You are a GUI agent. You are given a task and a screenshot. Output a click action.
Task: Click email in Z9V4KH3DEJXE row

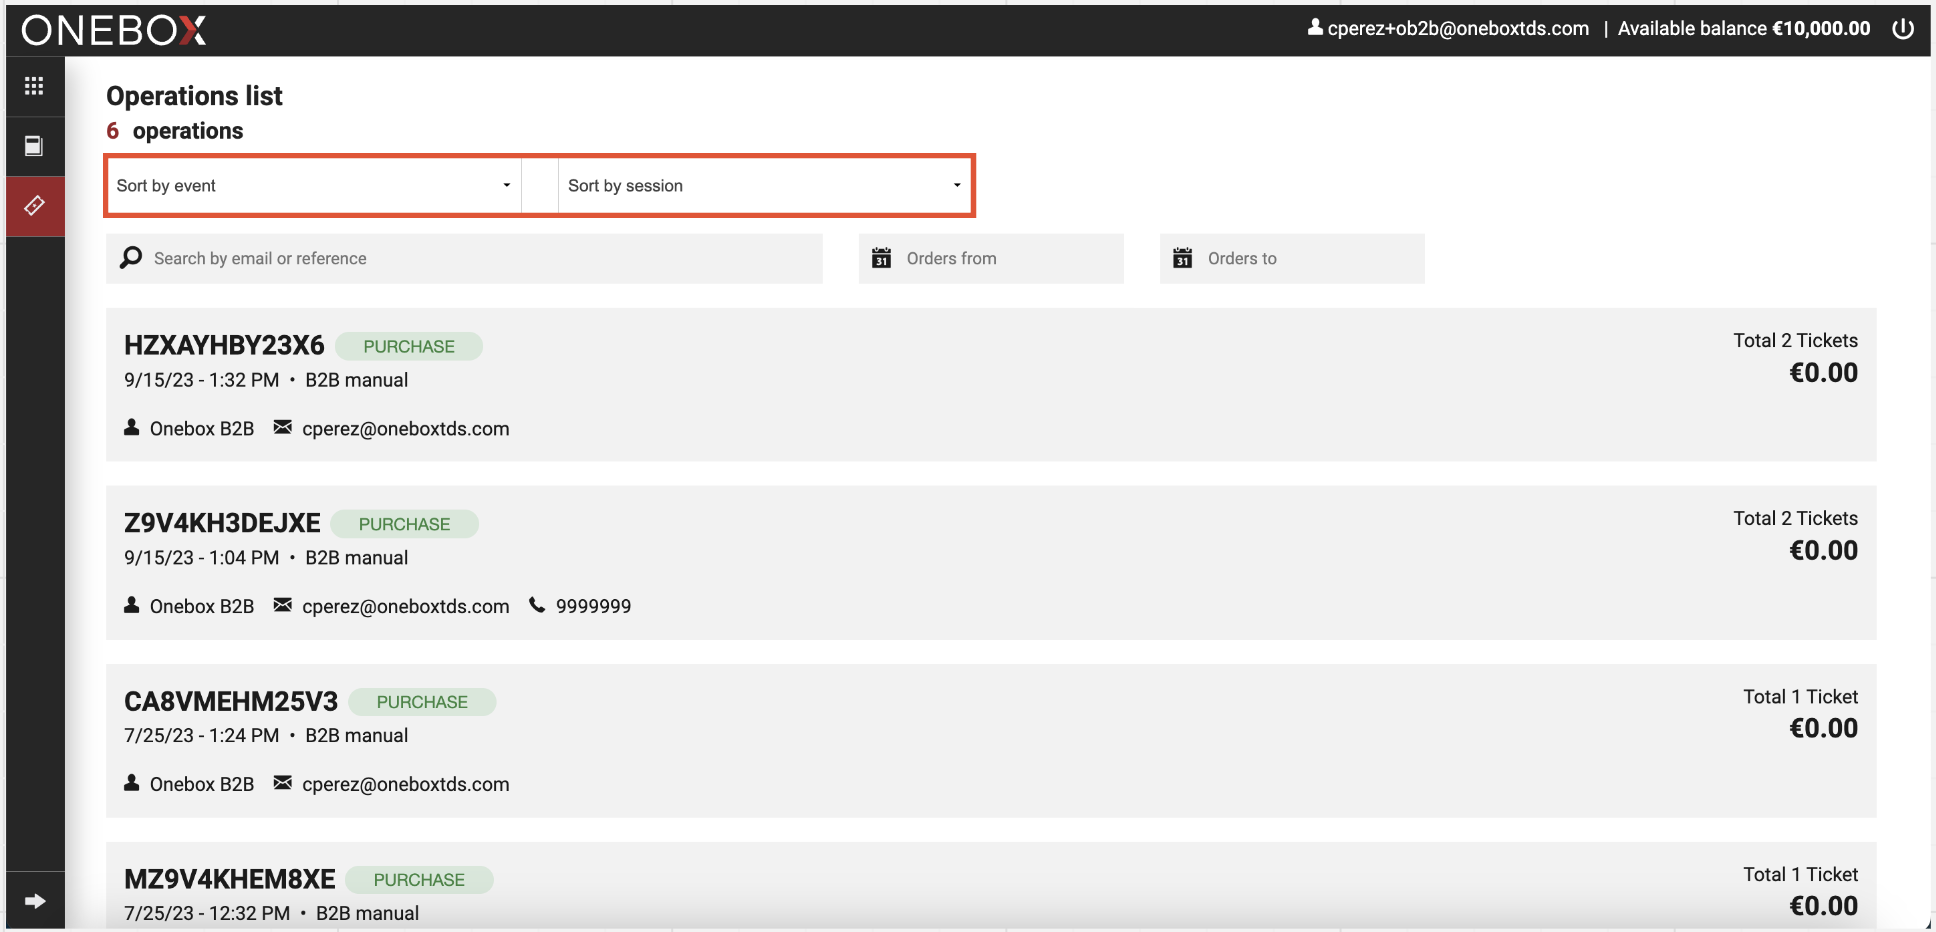406,607
